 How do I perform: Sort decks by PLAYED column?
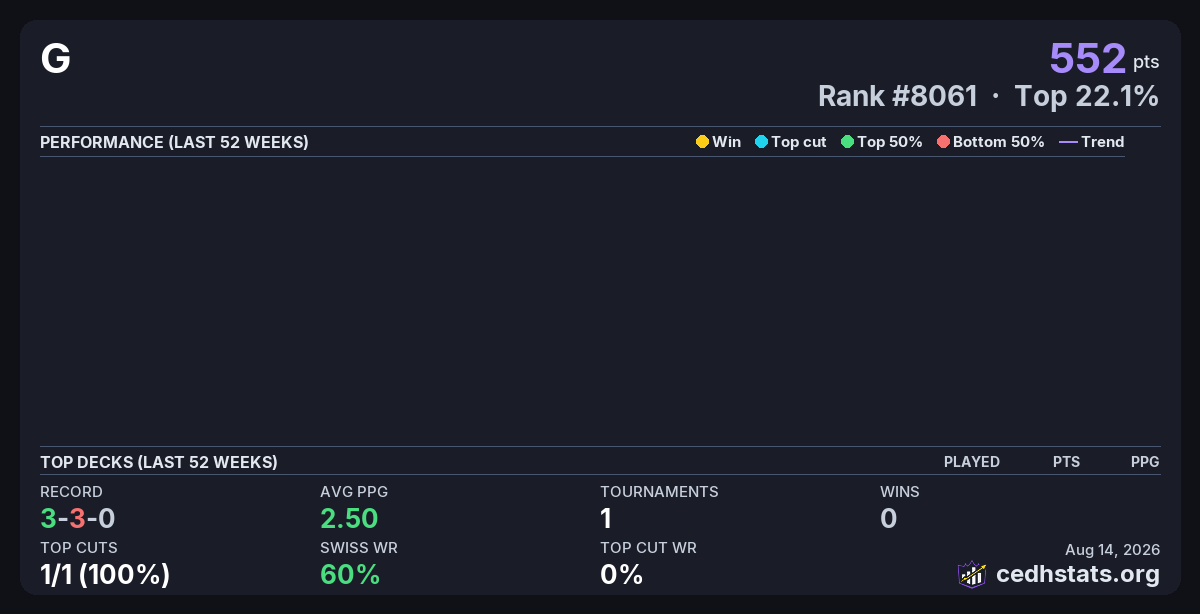pos(972,462)
